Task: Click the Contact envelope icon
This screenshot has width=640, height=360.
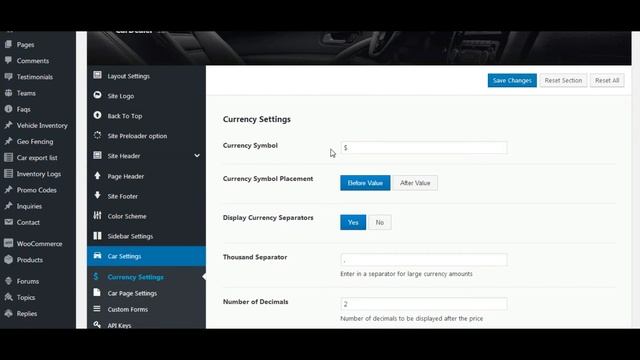Action: [8, 222]
